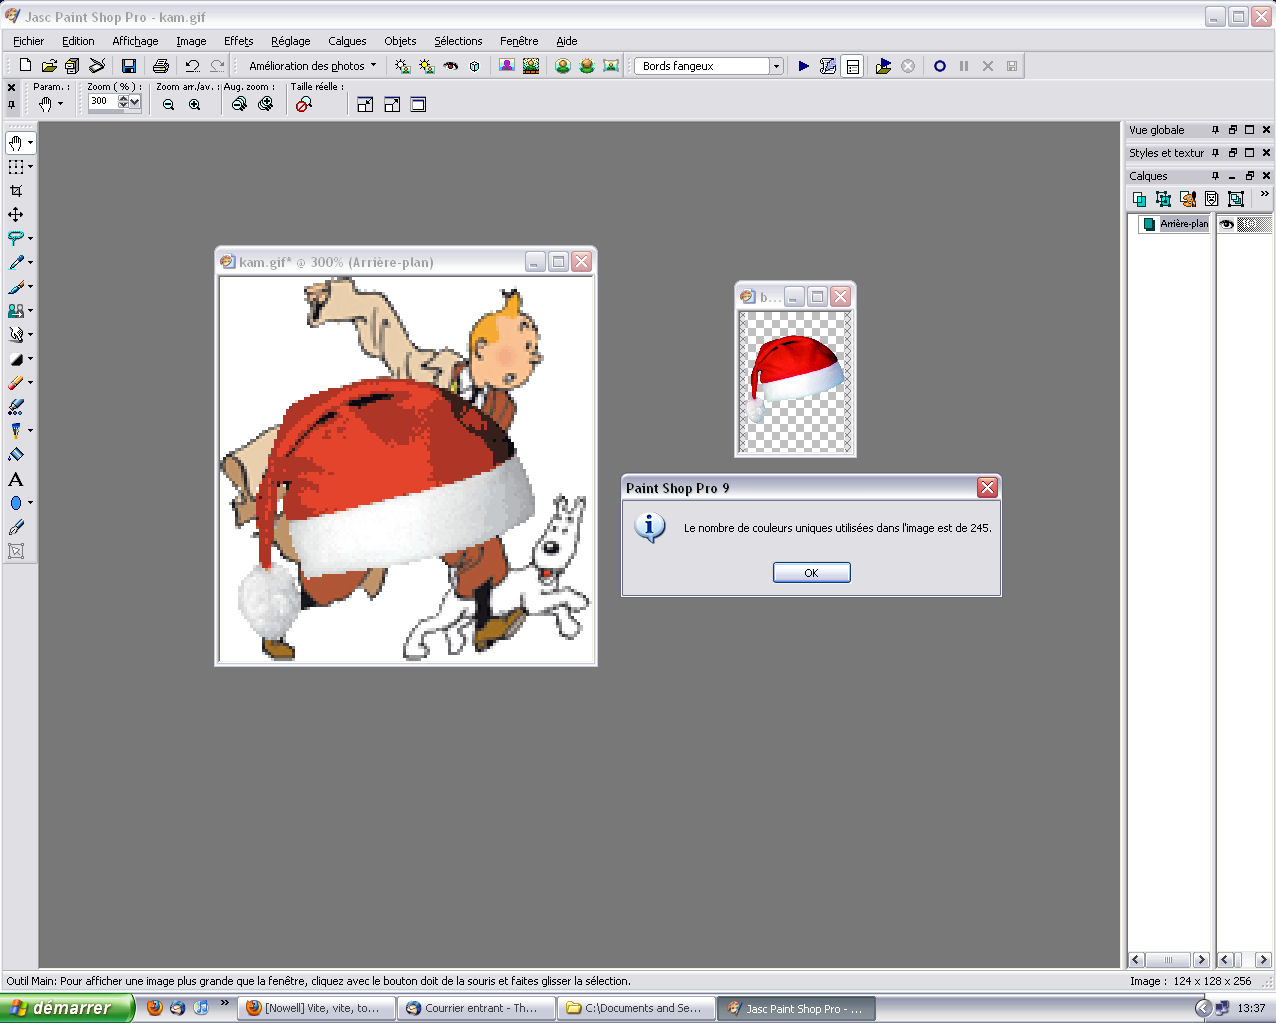Start script recording with the circle icon
1276x1023 pixels.
coord(940,66)
